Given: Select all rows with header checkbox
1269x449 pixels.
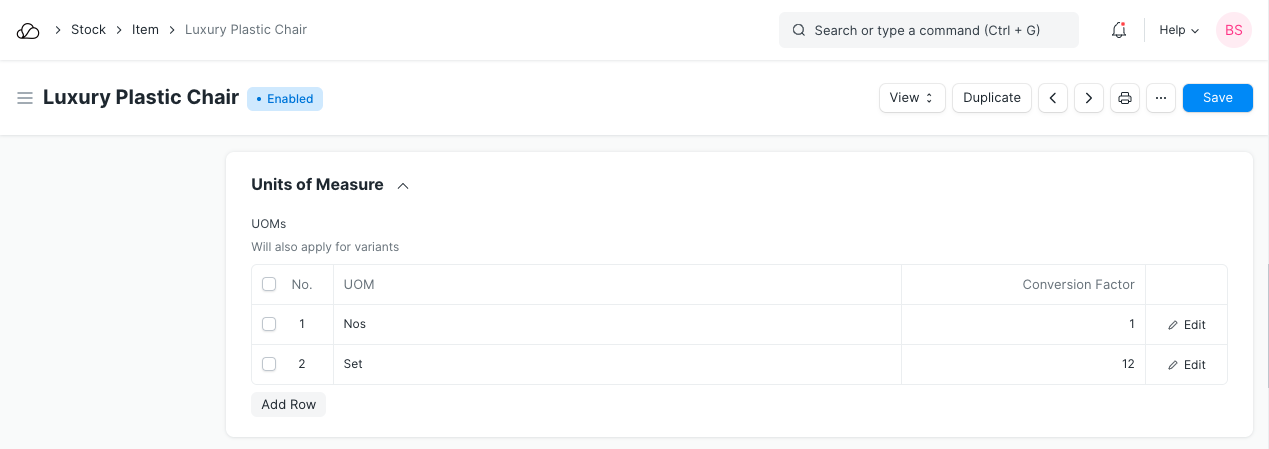Looking at the screenshot, I should tap(269, 285).
